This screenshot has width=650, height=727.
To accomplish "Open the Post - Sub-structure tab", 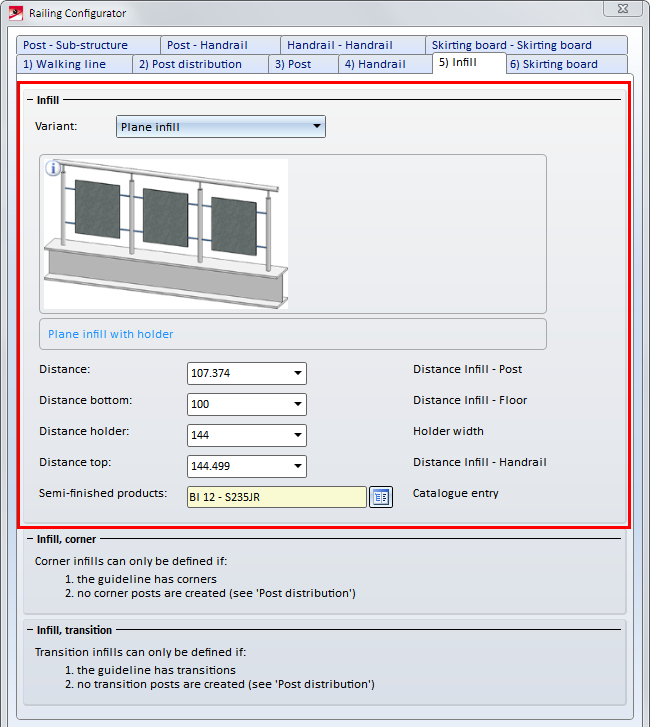I will (x=87, y=45).
